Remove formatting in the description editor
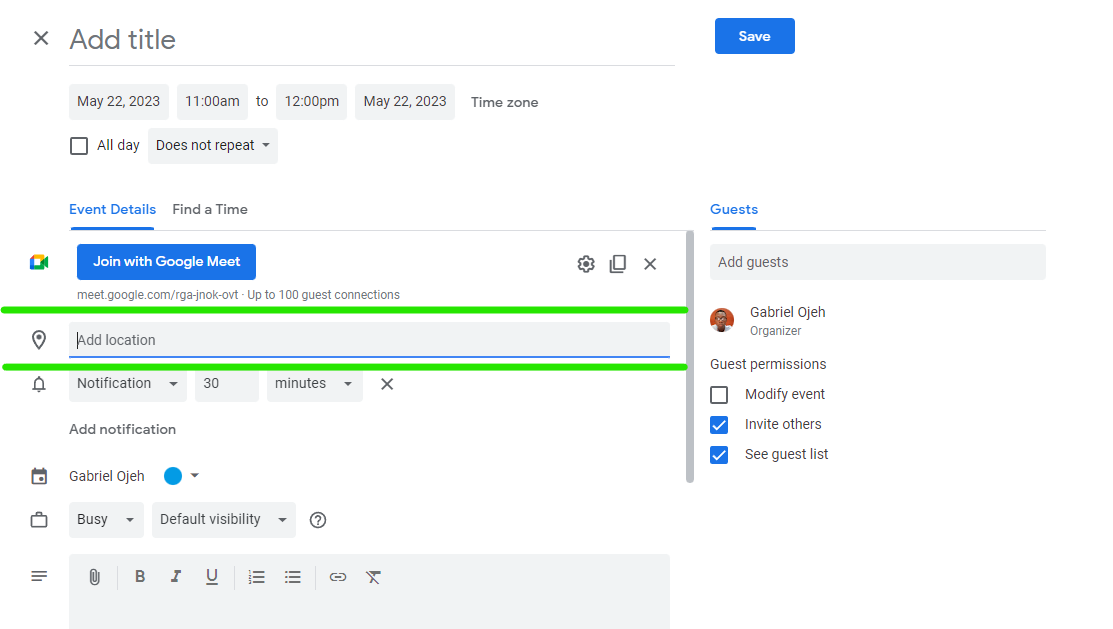Screen dimensions: 1113x629 (373, 576)
